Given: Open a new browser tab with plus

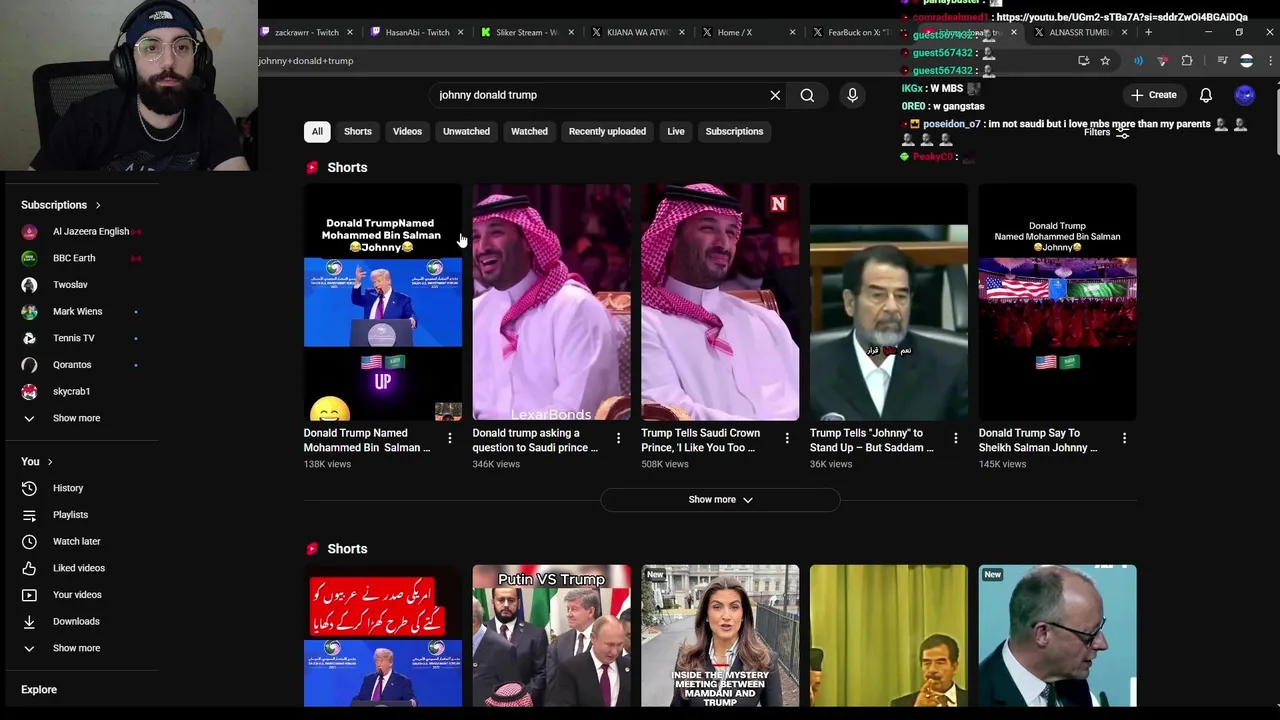Looking at the screenshot, I should tap(1148, 32).
